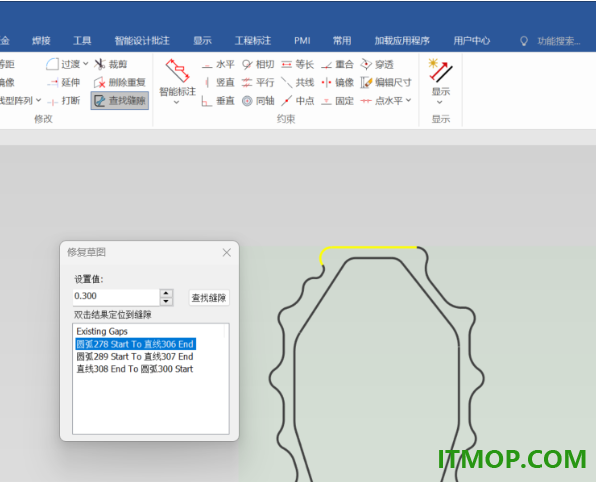Select the 打断 break tool
Image resolution: width=596 pixels, height=482 pixels.
pos(63,101)
